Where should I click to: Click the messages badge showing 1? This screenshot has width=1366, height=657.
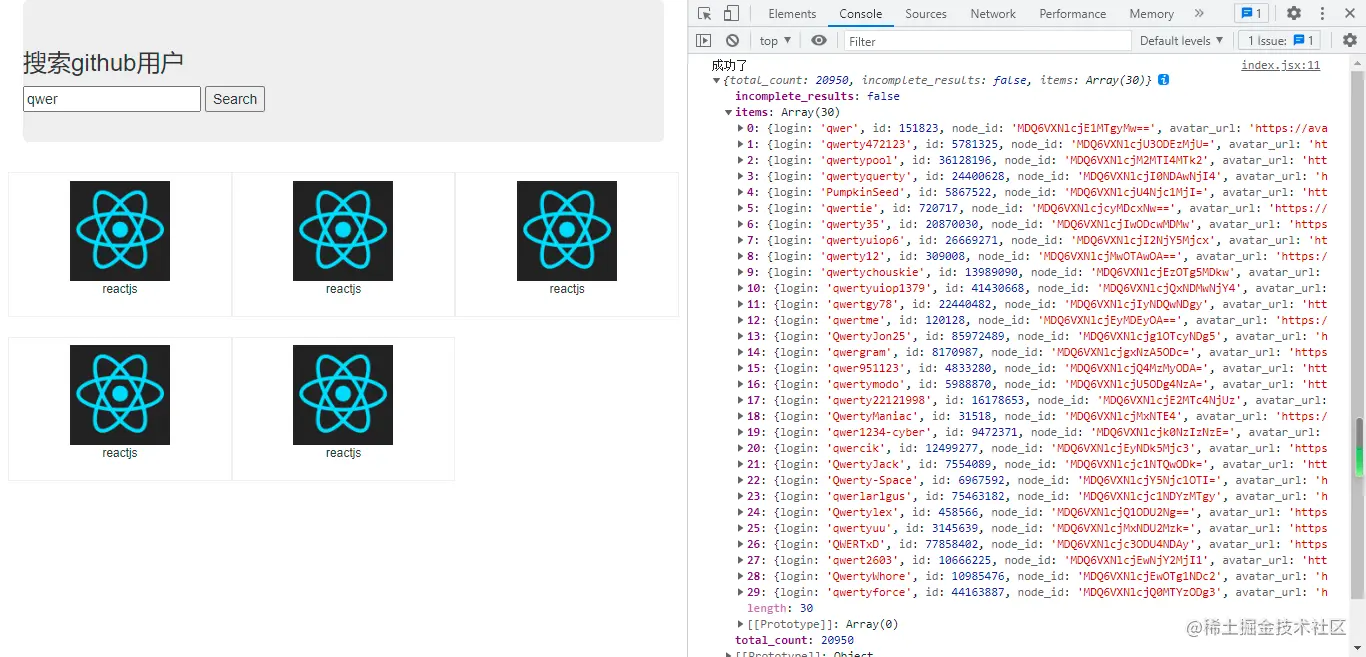pyautogui.click(x=1251, y=14)
